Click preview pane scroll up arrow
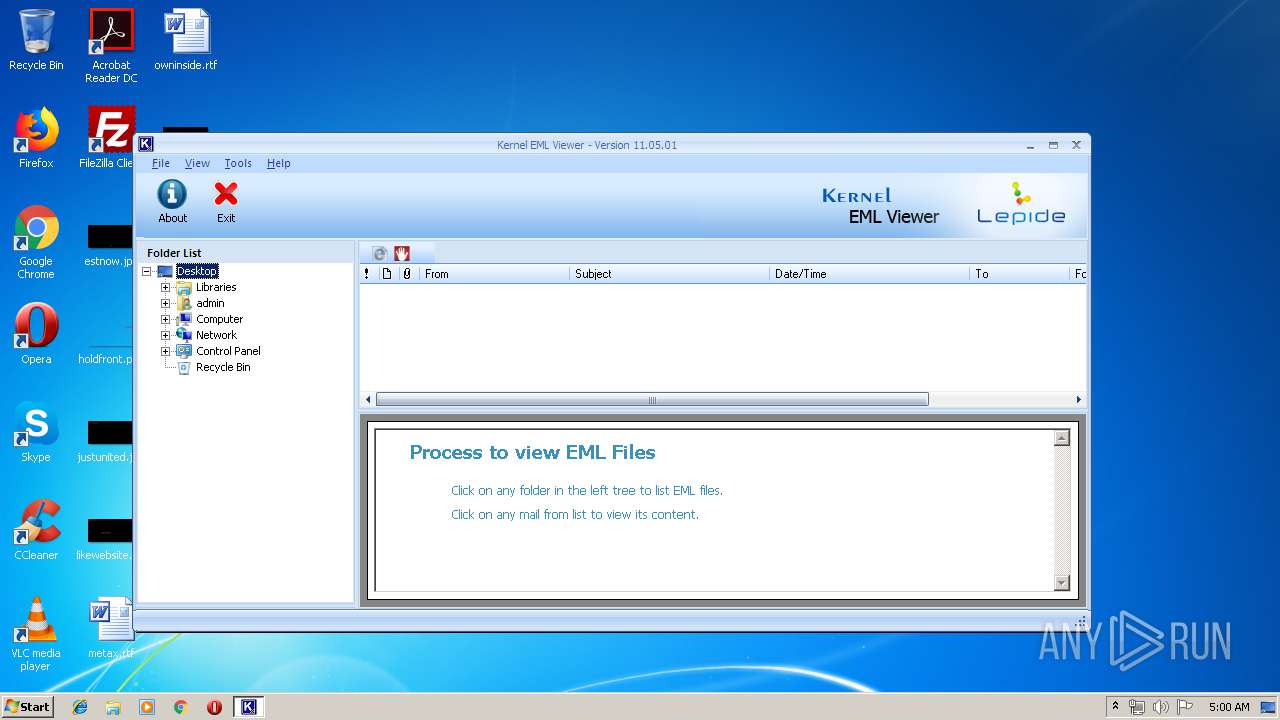This screenshot has height=720, width=1280. pos(1062,438)
